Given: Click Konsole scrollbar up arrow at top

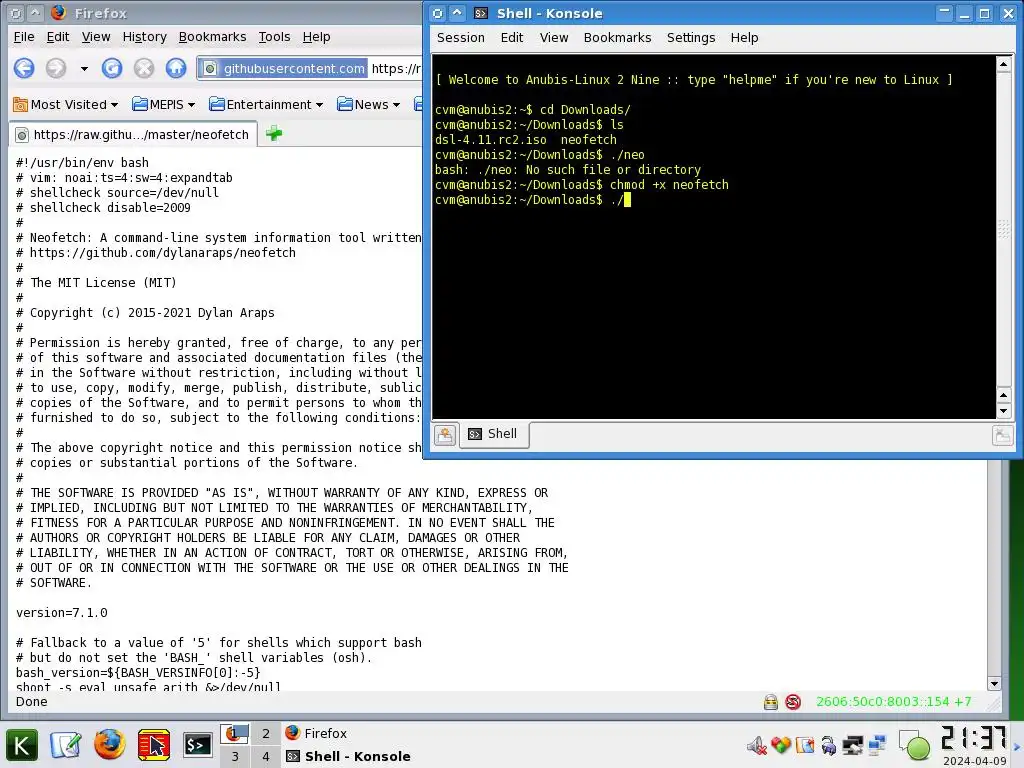Looking at the screenshot, I should (x=1004, y=63).
